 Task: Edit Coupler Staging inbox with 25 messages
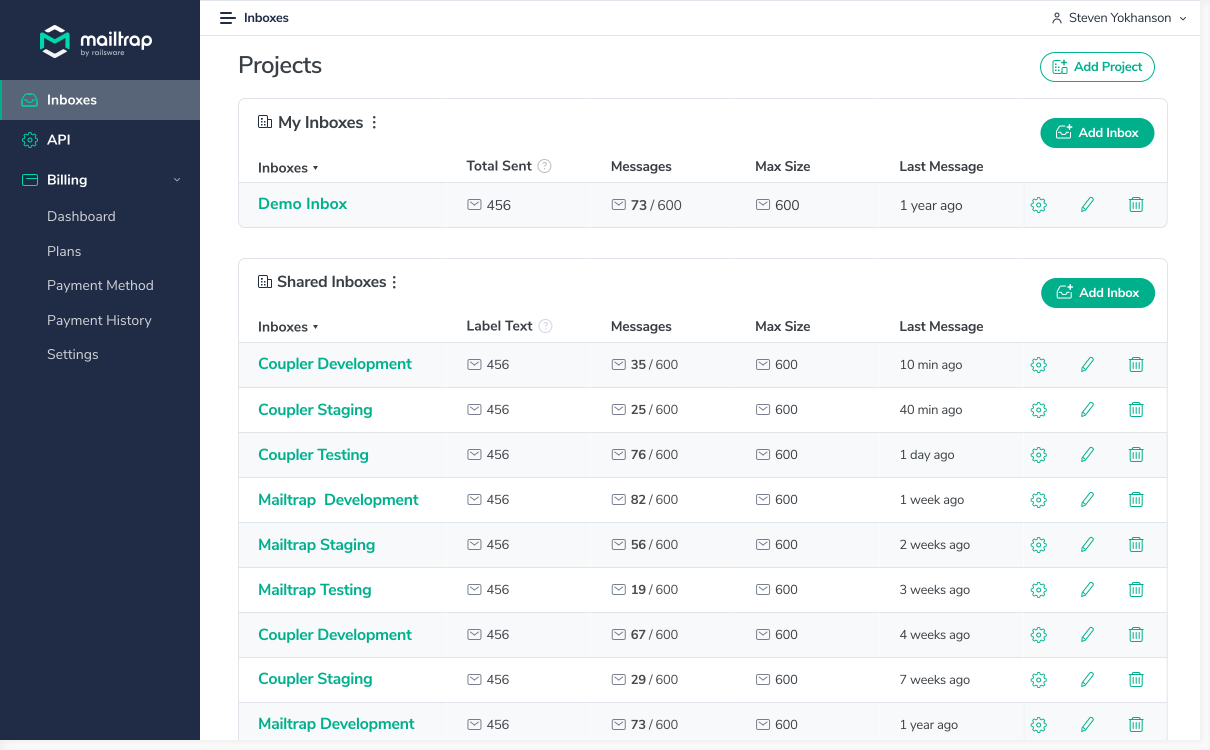(x=1088, y=410)
